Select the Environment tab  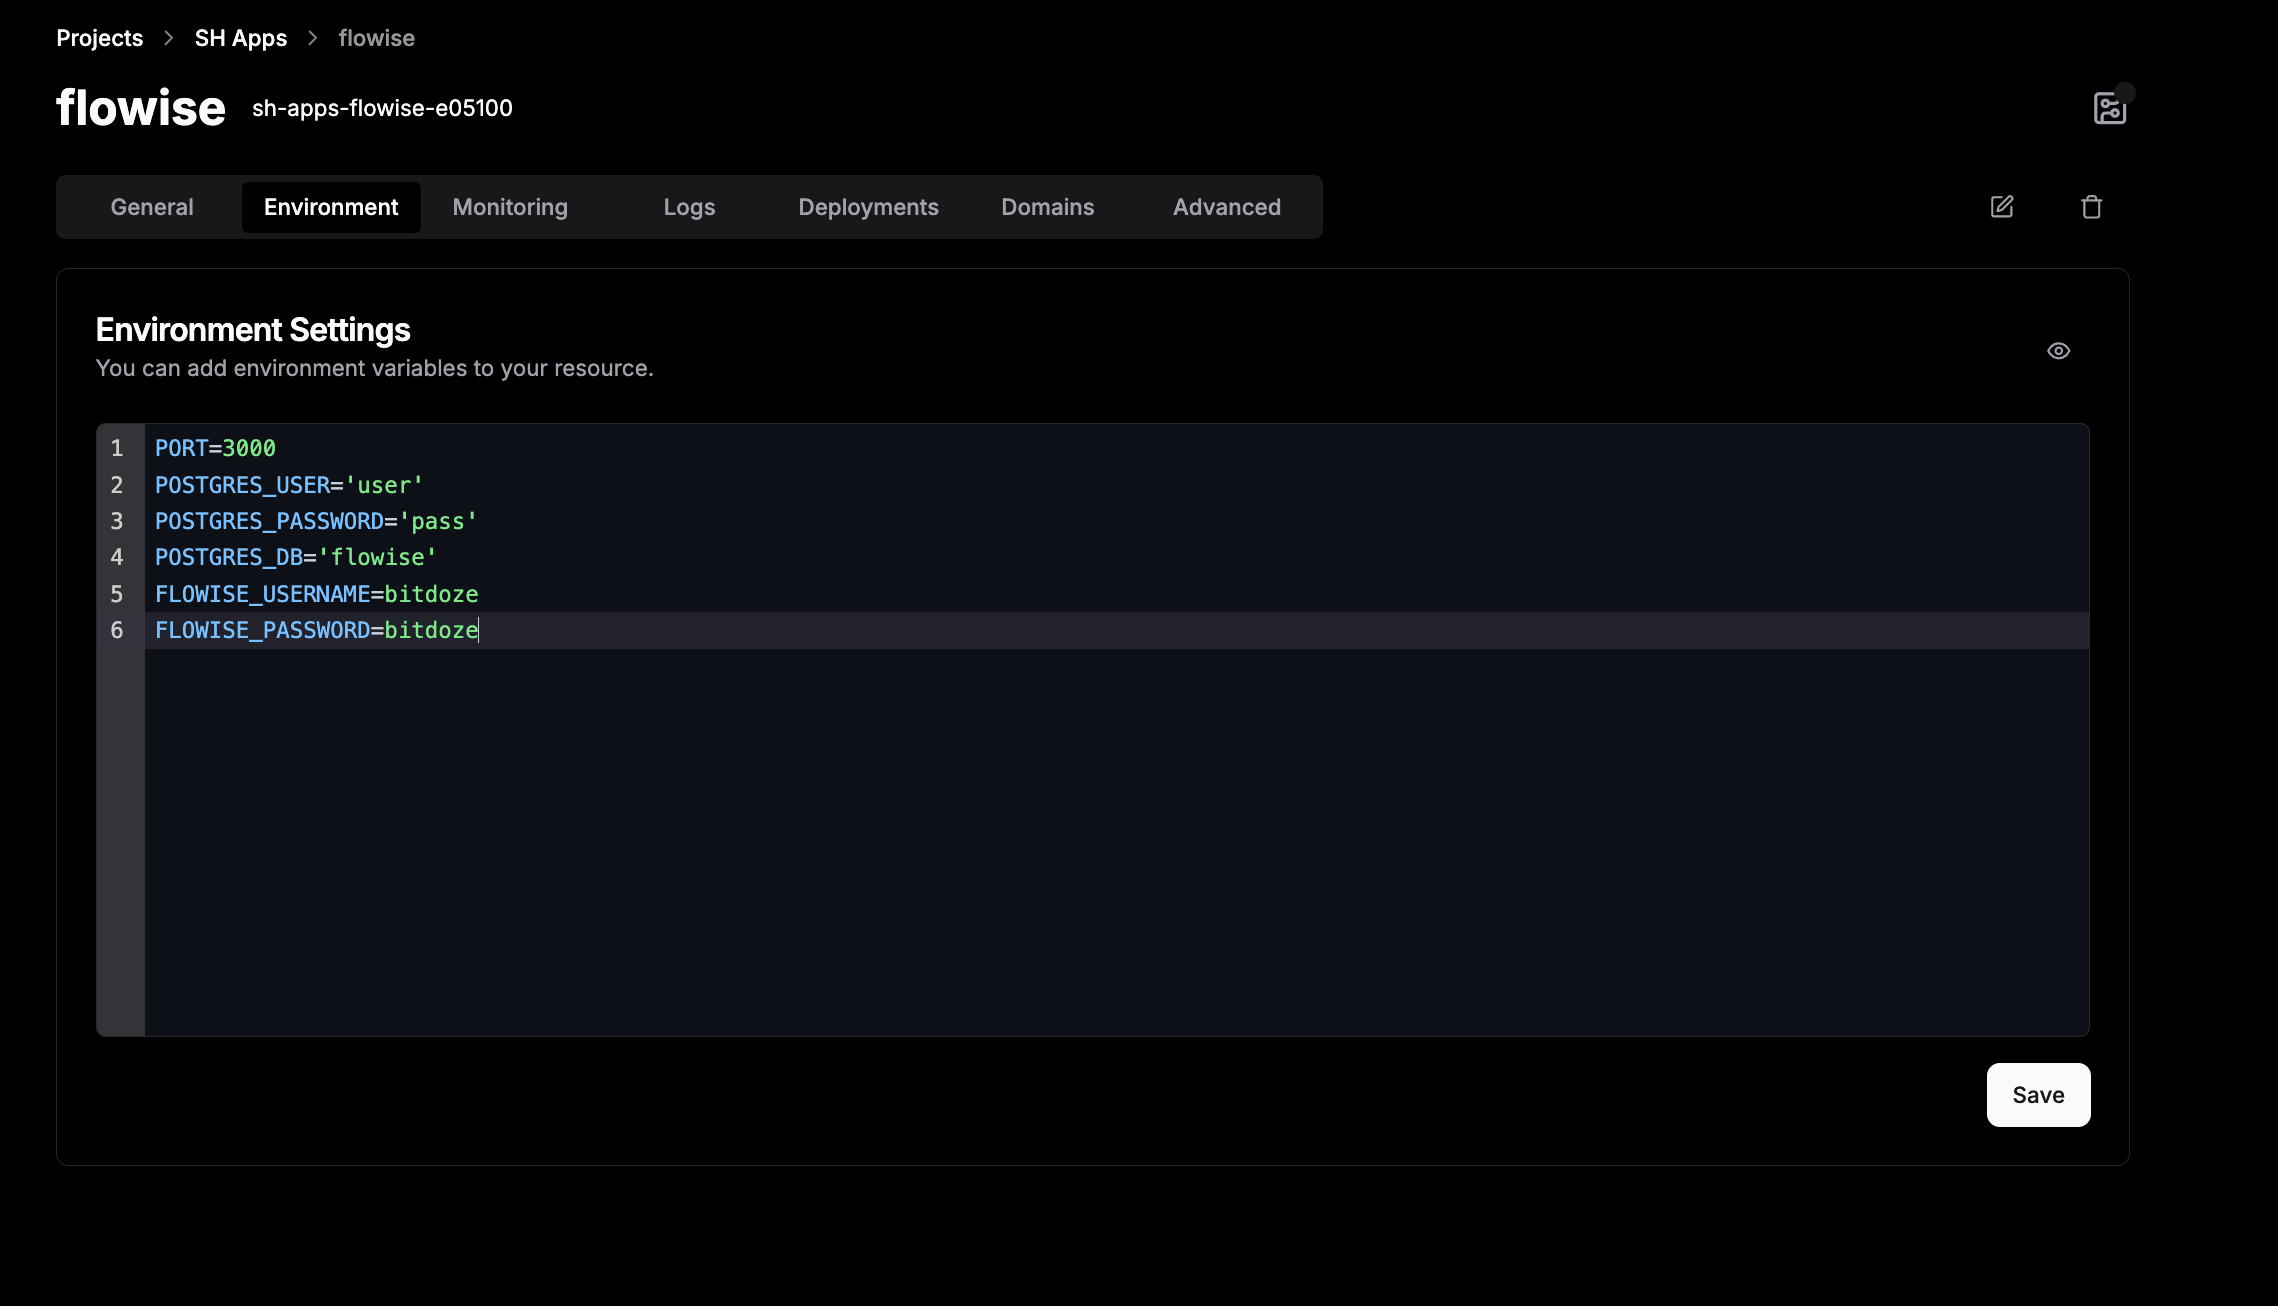tap(331, 207)
